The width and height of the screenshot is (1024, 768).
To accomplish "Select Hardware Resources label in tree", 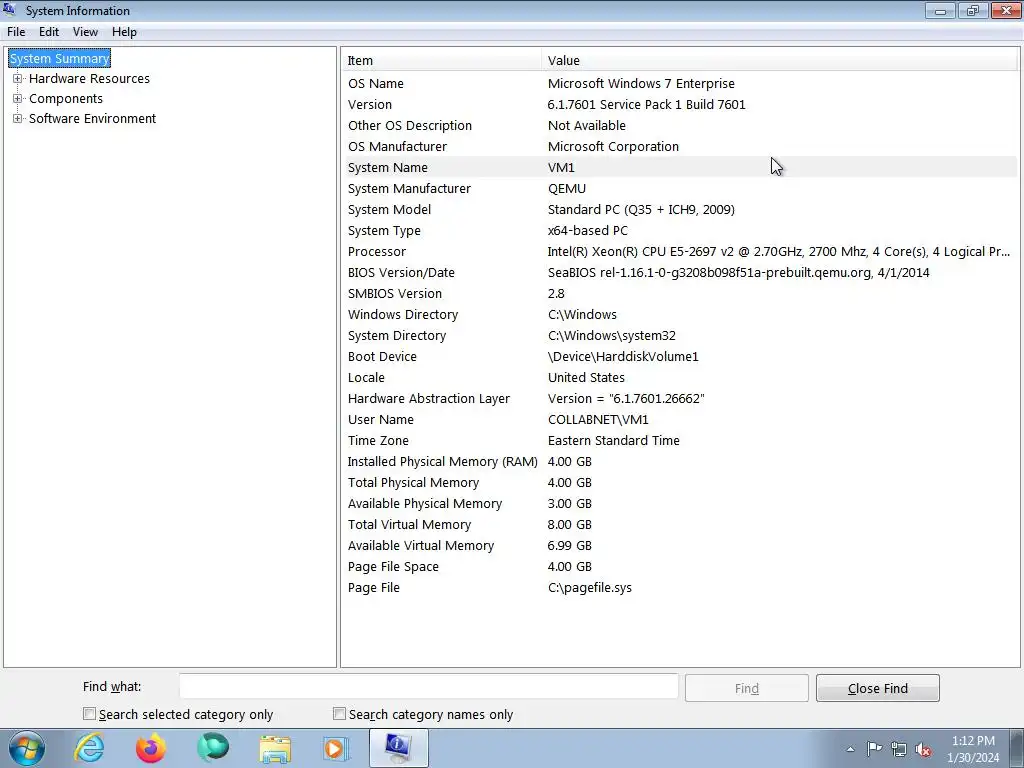I will tap(89, 78).
